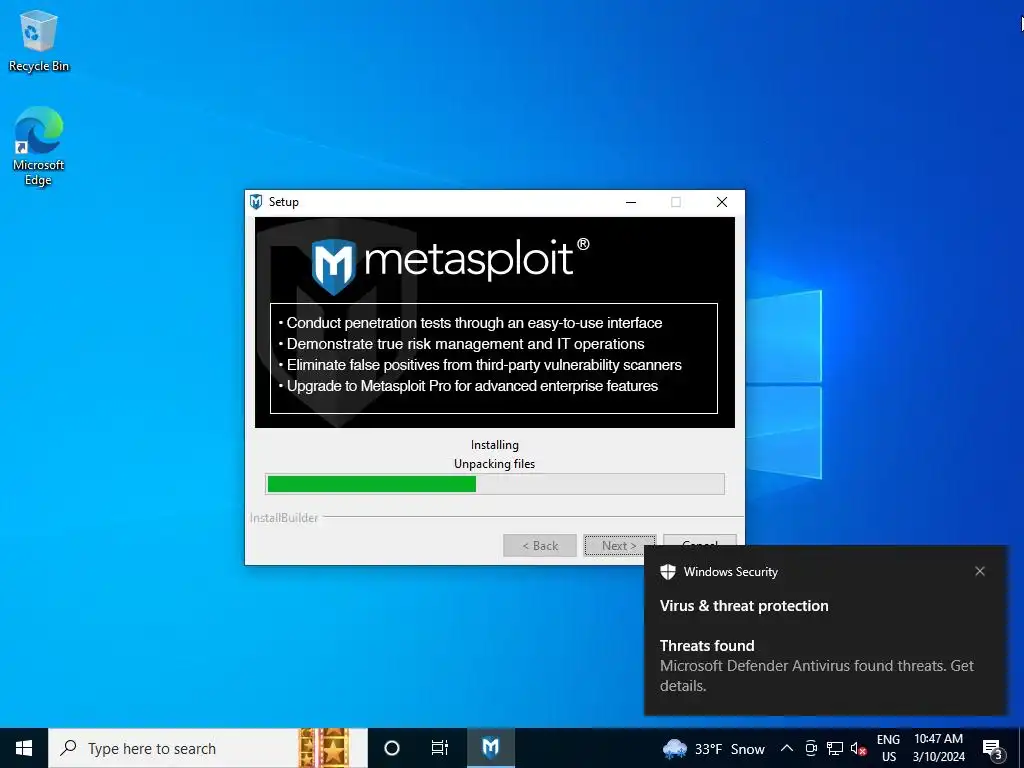Click the taskbar search box
The image size is (1024, 768).
[208, 748]
